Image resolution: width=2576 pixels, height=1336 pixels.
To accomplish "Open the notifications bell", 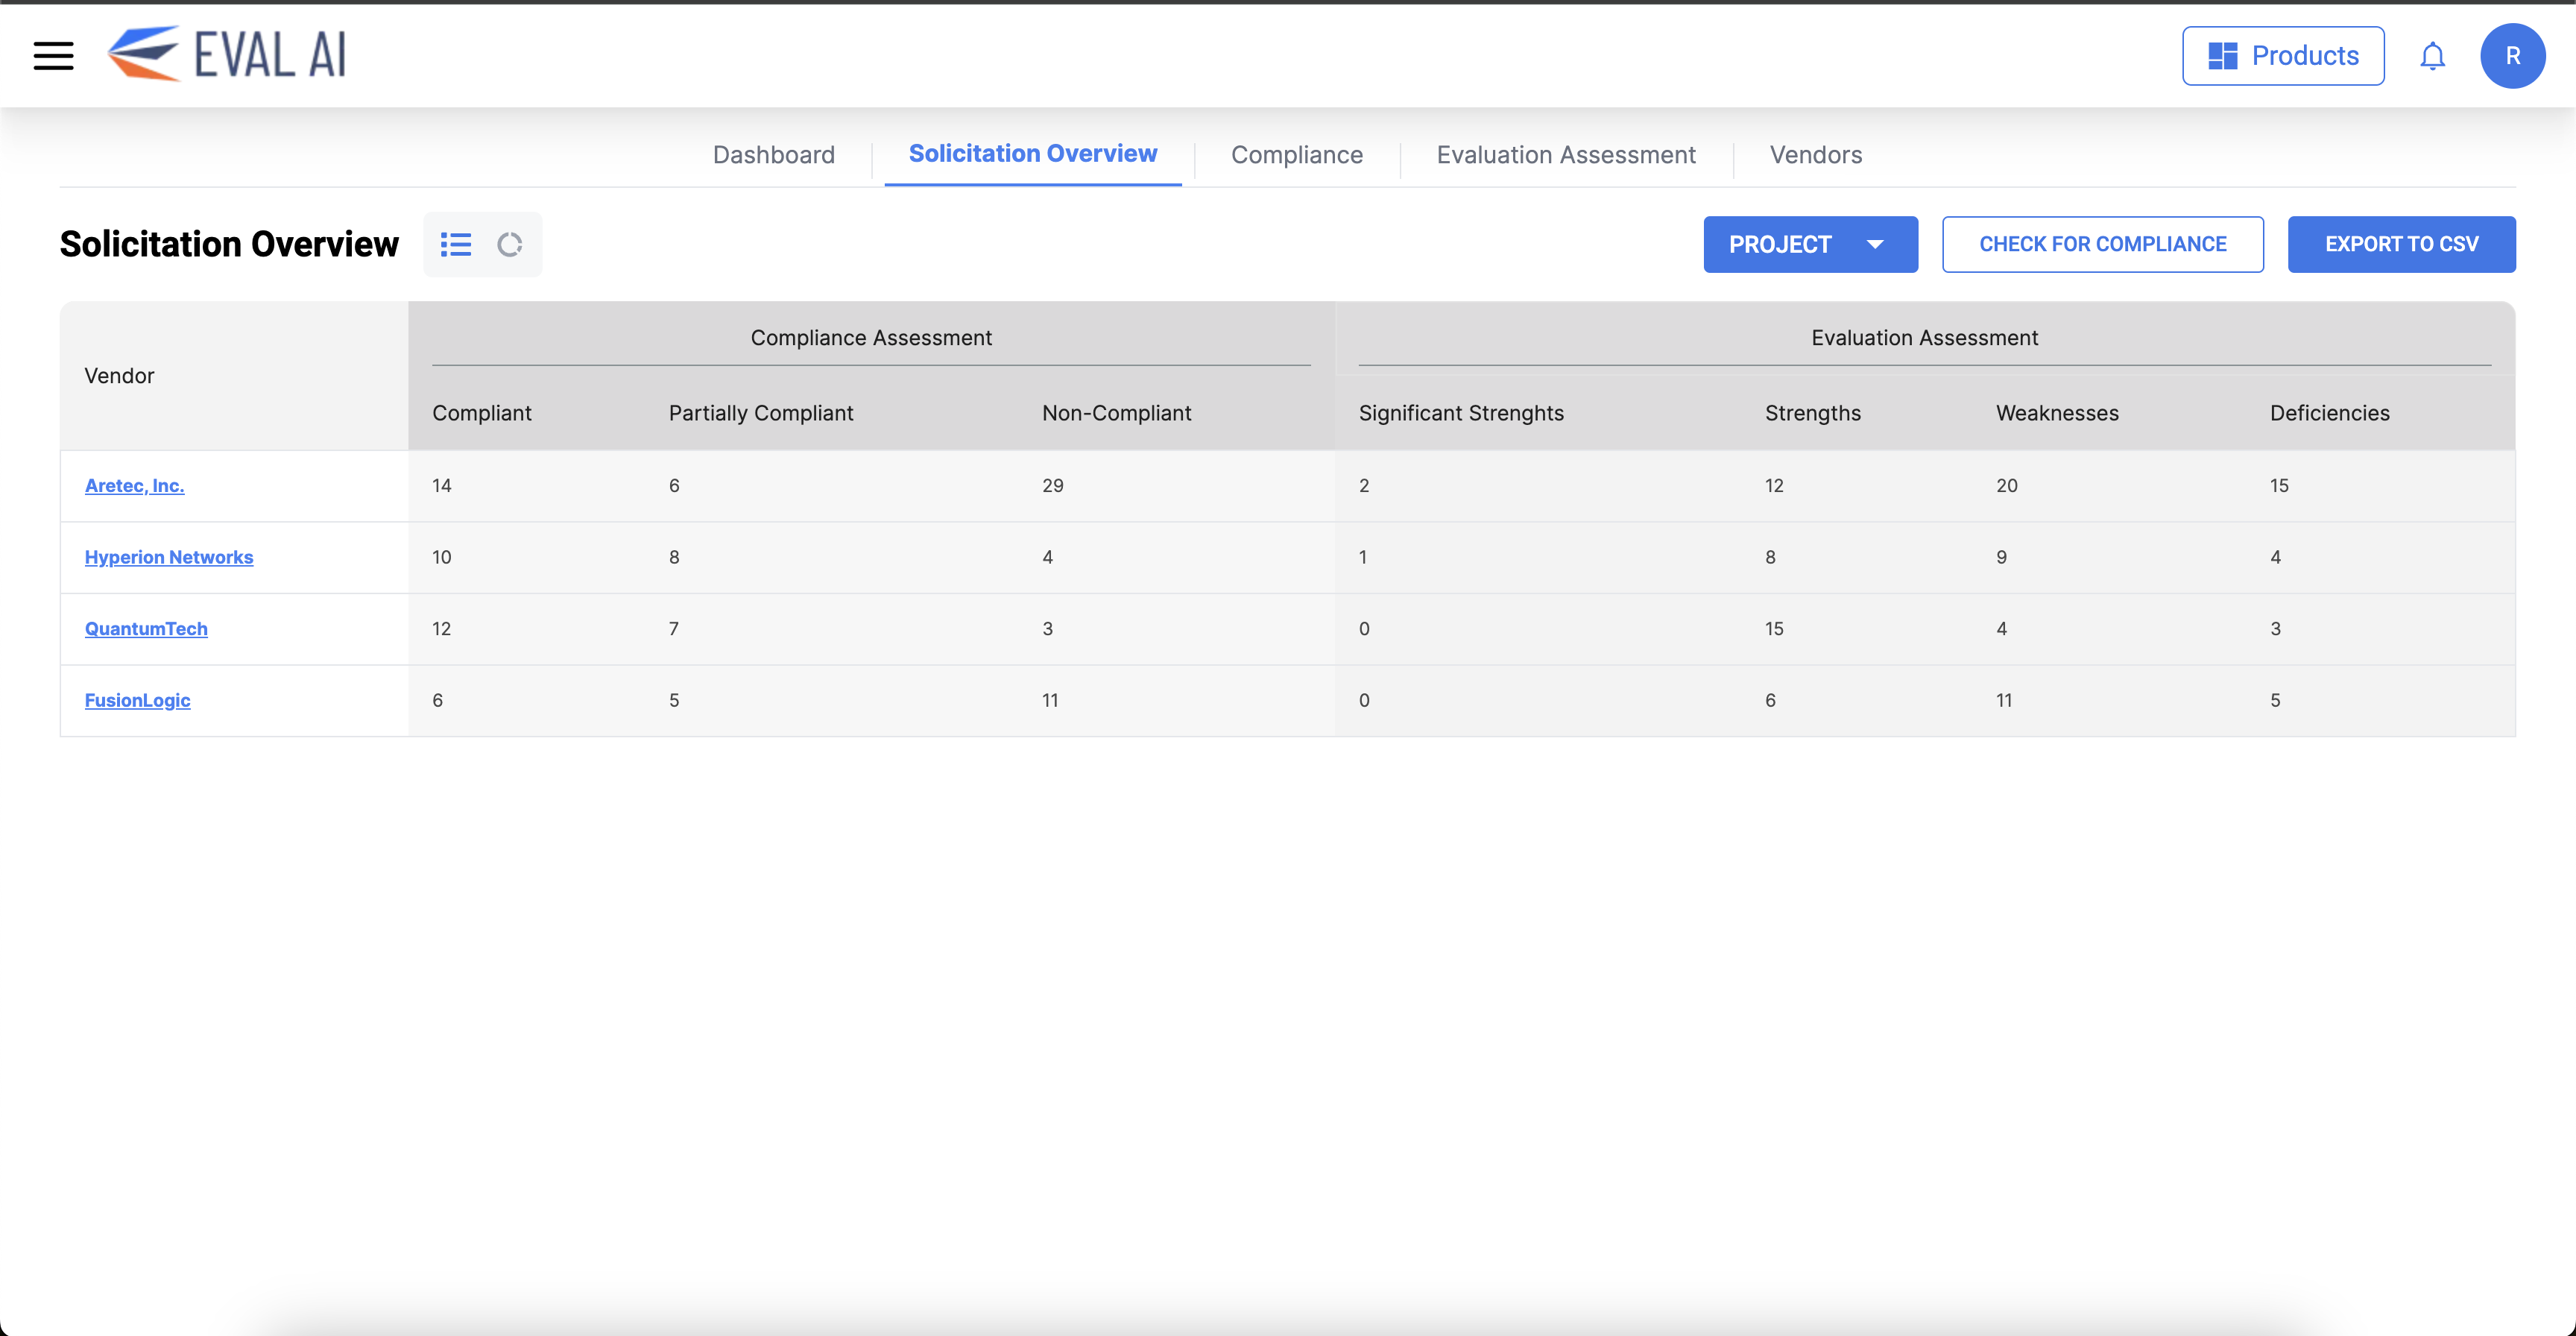I will [x=2432, y=56].
